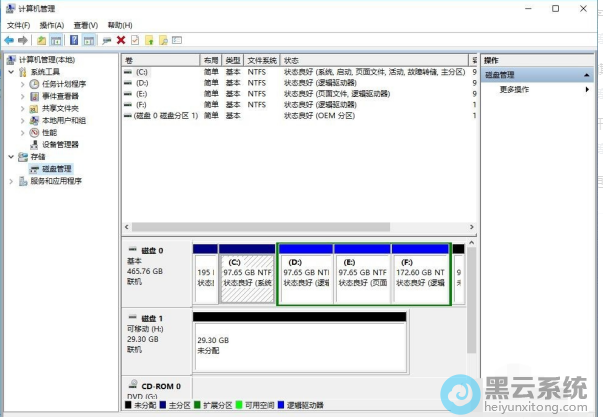Image resolution: width=603 pixels, height=419 pixels.
Task: Collapse the 系统工具 tree node
Action: [11, 72]
